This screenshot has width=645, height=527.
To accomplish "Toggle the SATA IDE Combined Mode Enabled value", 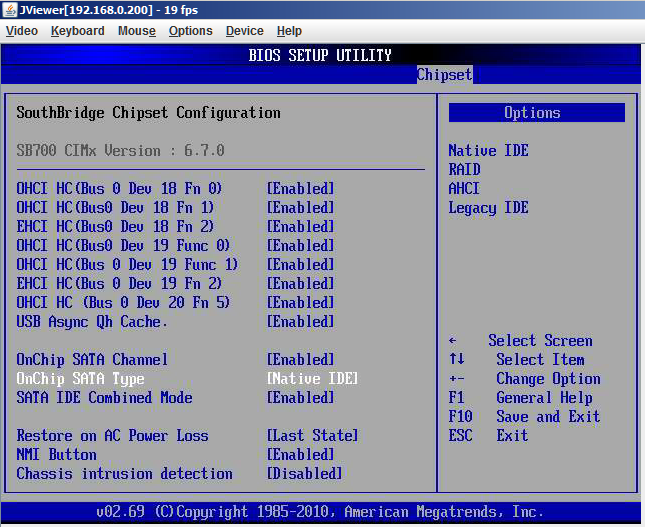I will tap(300, 398).
